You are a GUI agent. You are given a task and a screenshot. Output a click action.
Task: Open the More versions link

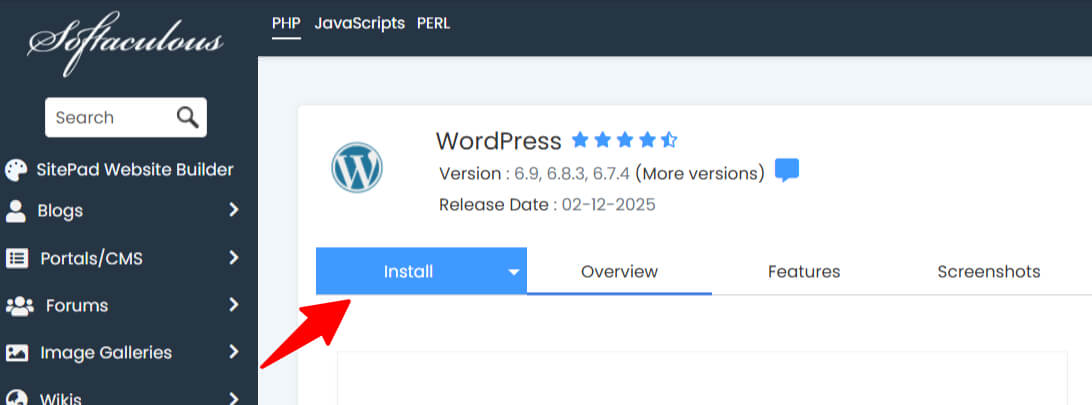tap(699, 173)
